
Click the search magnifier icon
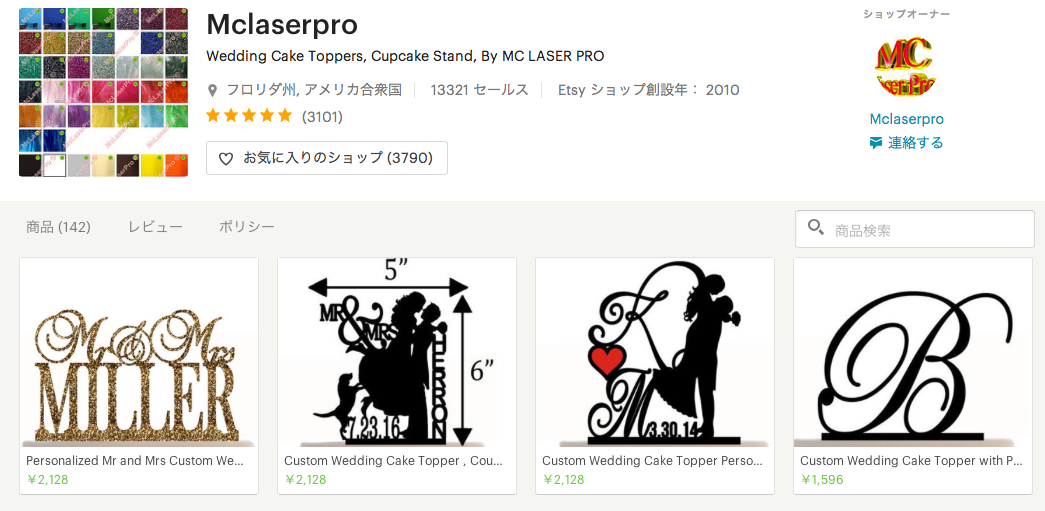point(816,228)
